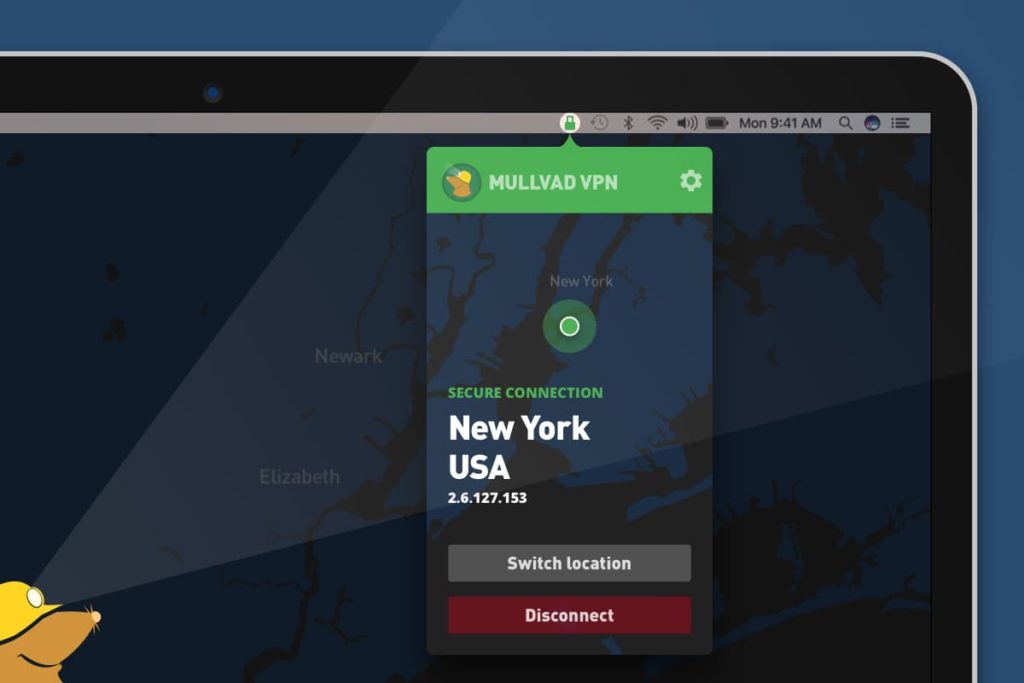Open Siri from the menu bar
Image resolution: width=1024 pixels, height=683 pixels.
(872, 123)
